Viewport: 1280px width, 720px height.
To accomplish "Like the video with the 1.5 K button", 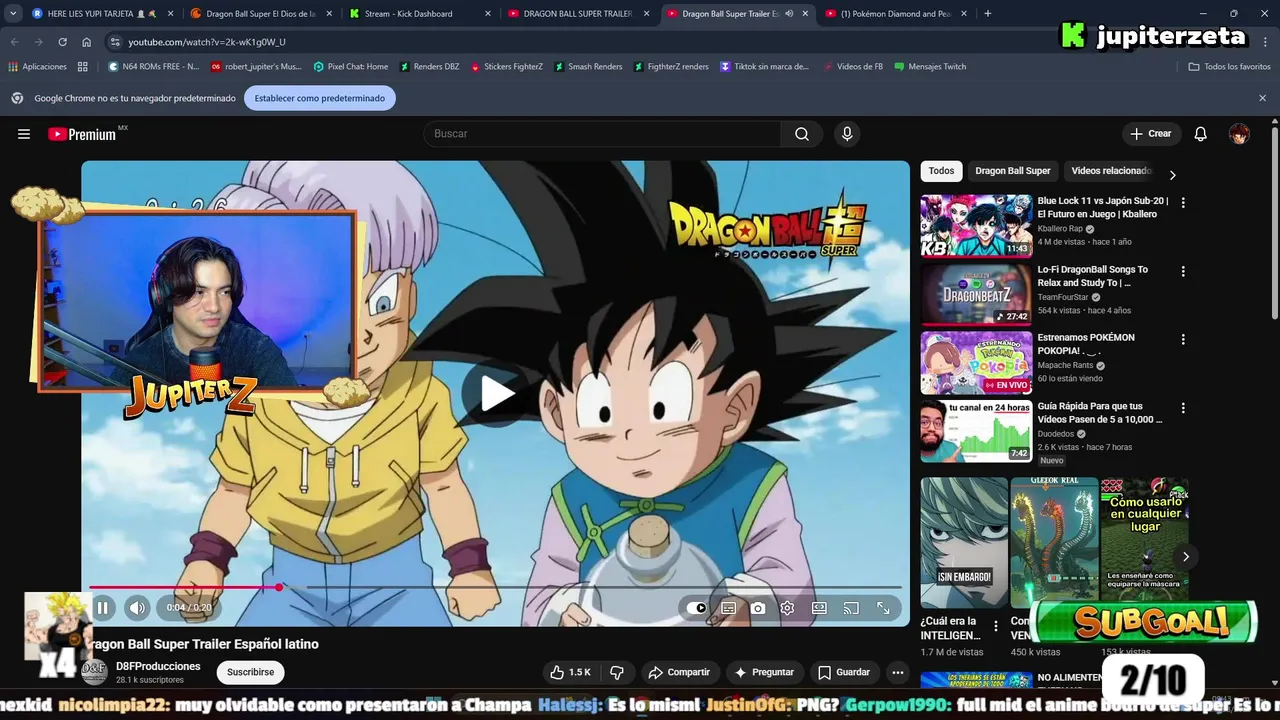I will coord(569,673).
